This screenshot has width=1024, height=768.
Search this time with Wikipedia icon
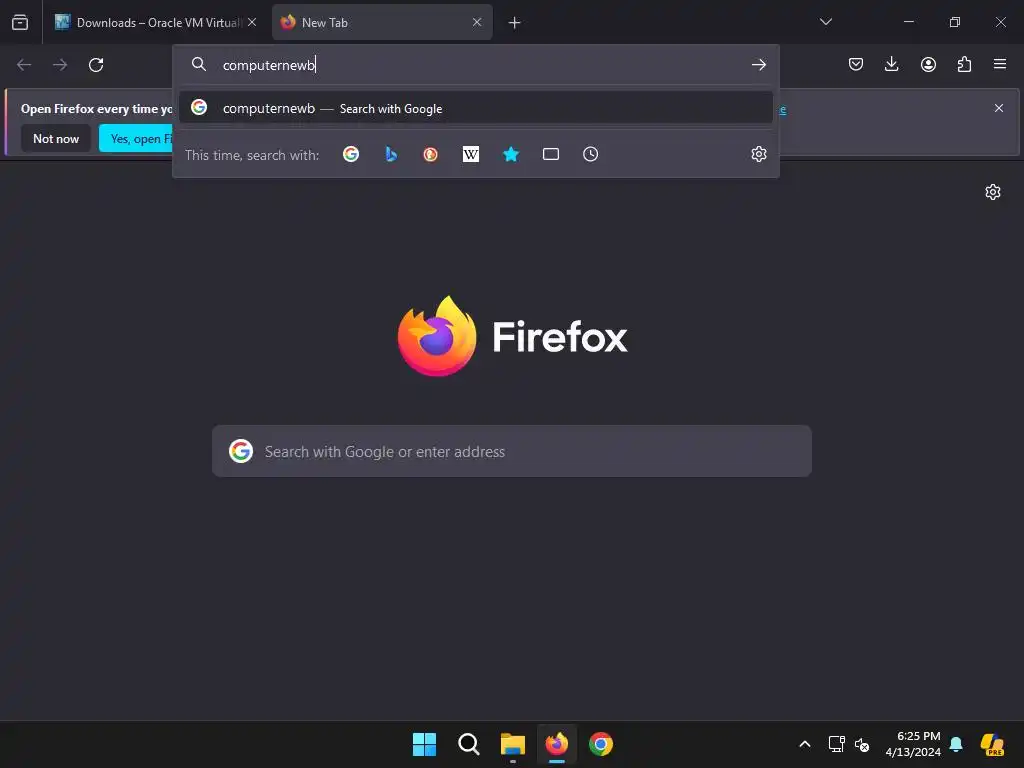pyautogui.click(x=471, y=154)
